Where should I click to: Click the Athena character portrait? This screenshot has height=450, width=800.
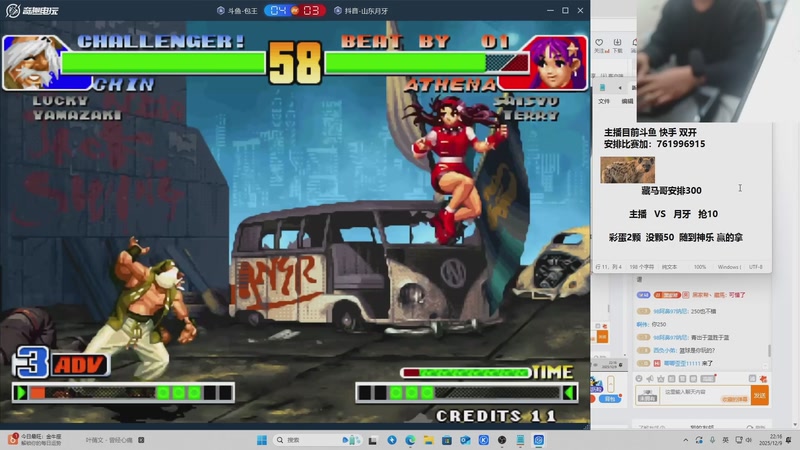tap(557, 62)
